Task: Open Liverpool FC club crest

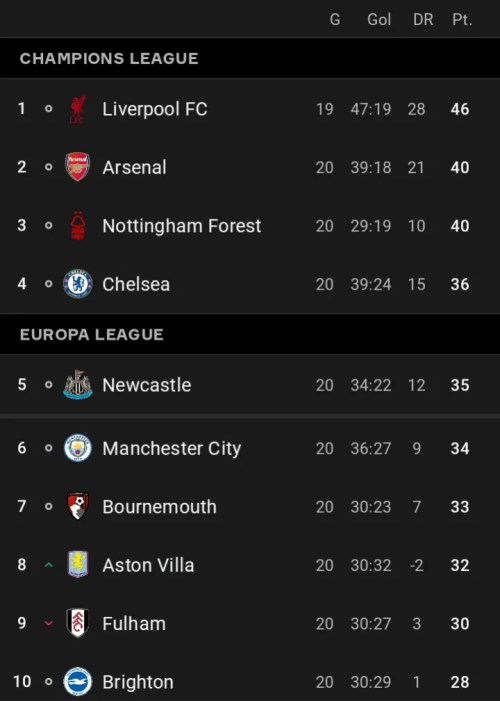Action: click(78, 109)
